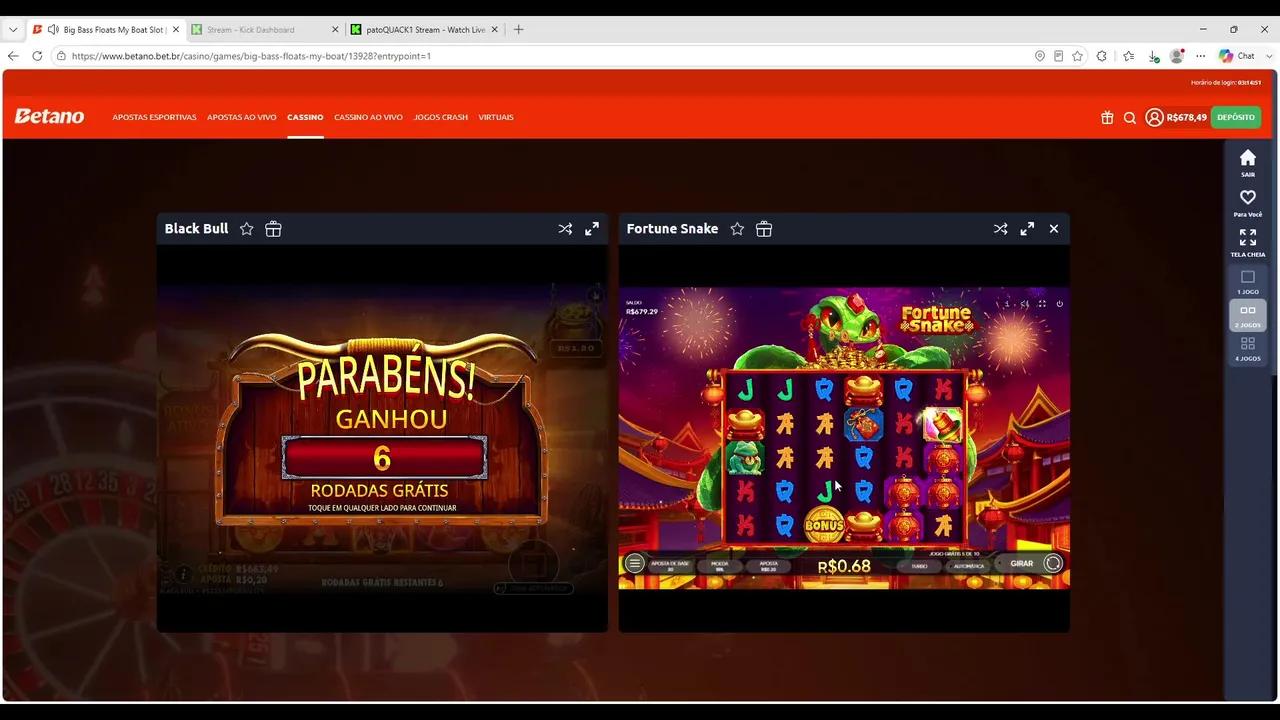Click the Betano logo
This screenshot has height=720, width=1280.
[49, 116]
